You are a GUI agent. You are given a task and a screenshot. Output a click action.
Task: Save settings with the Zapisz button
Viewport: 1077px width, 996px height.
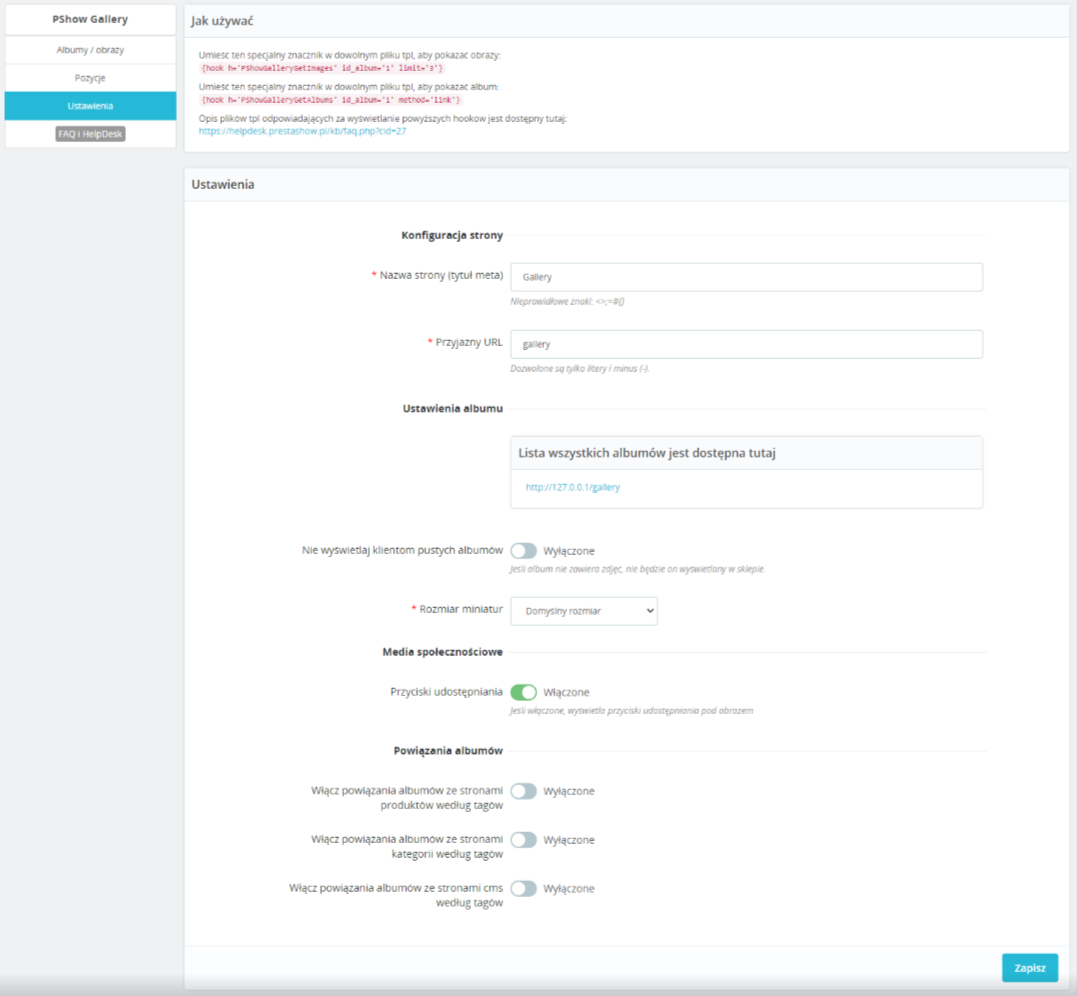coord(1030,968)
